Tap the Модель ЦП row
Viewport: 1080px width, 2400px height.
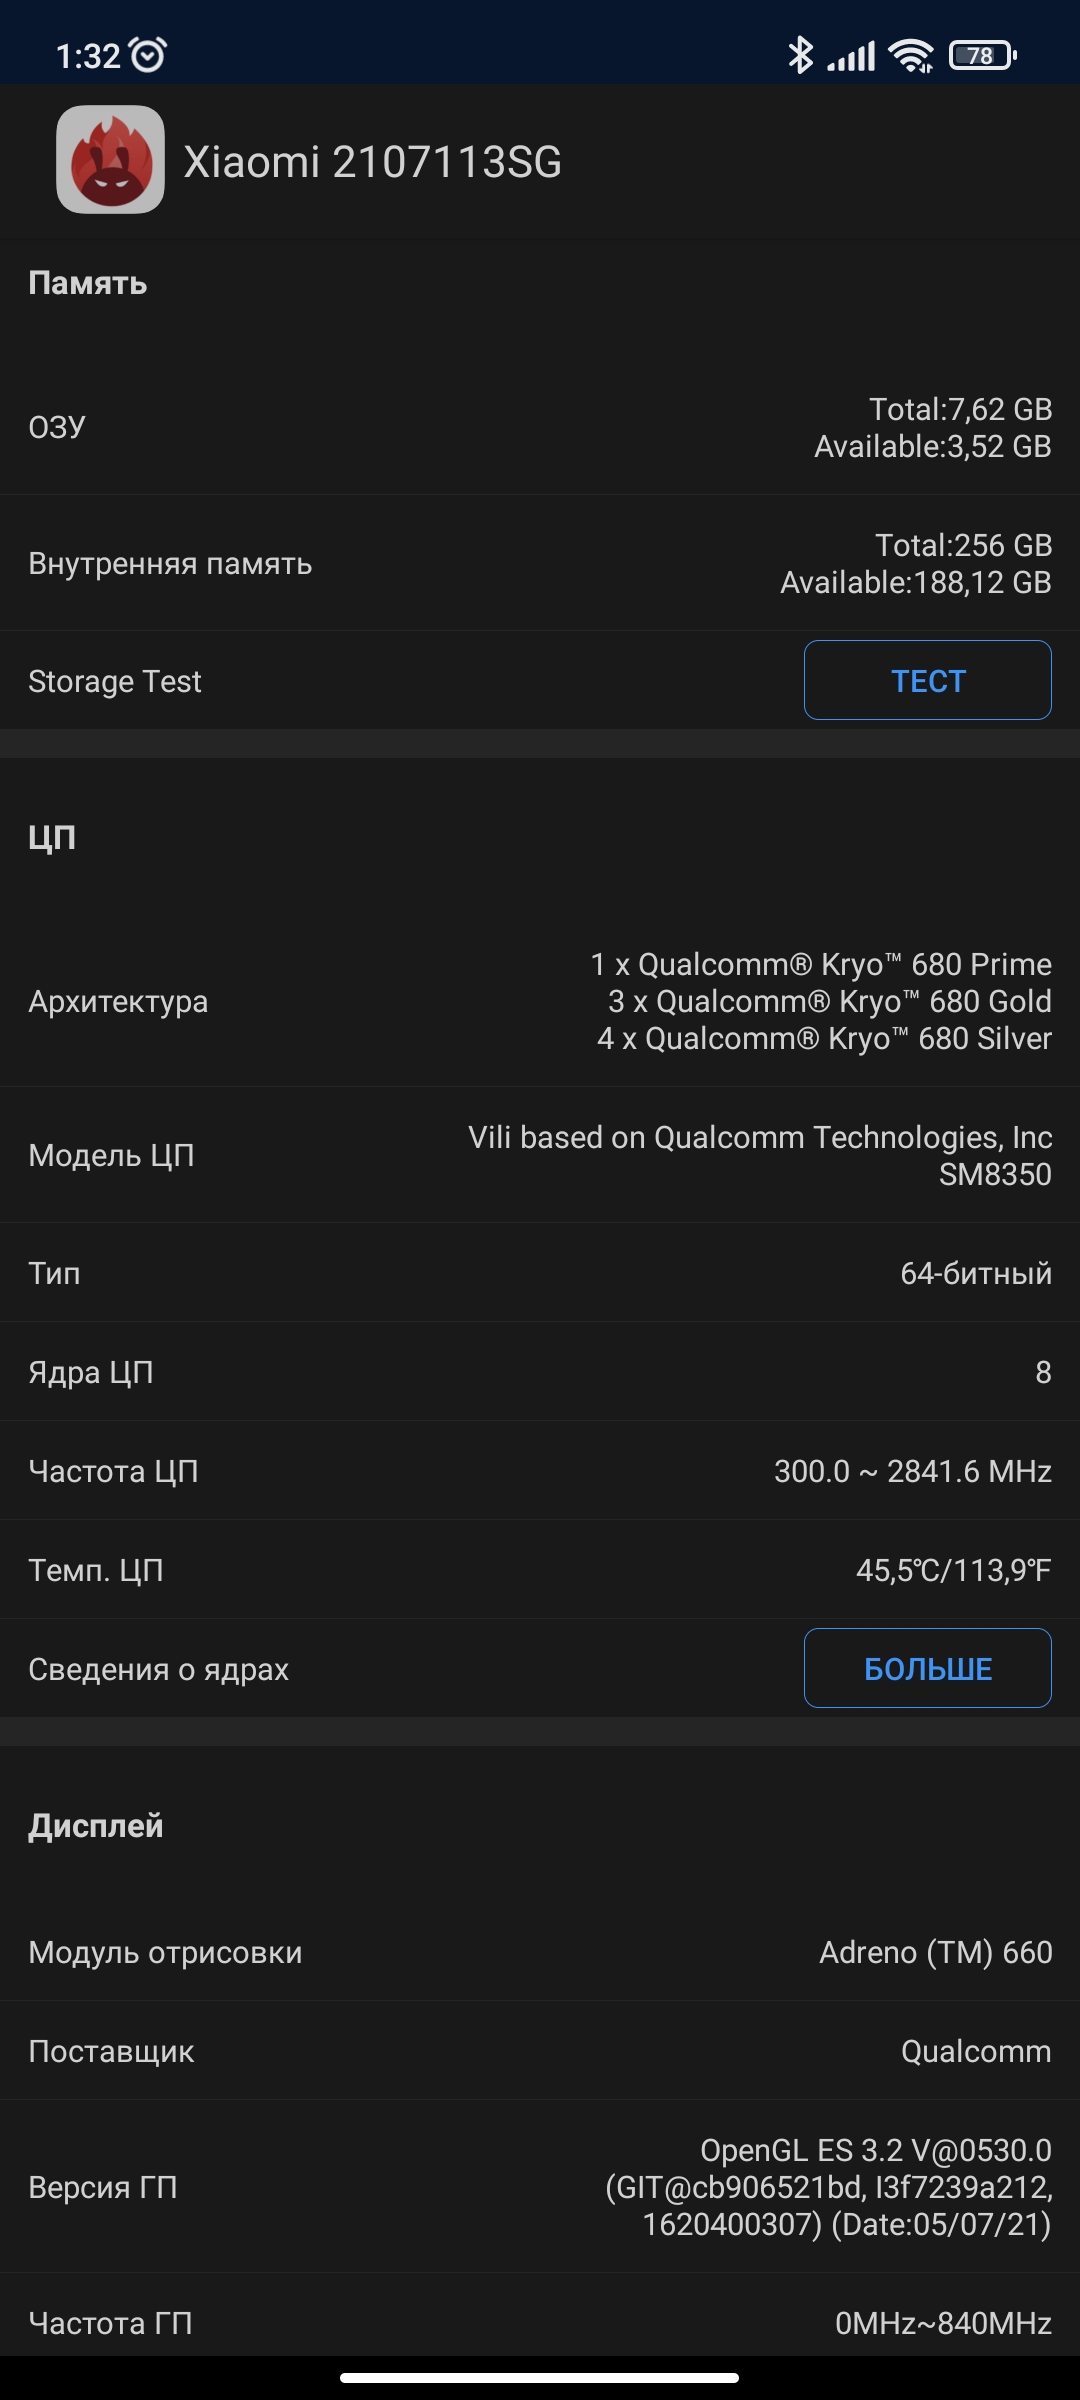(x=540, y=1155)
